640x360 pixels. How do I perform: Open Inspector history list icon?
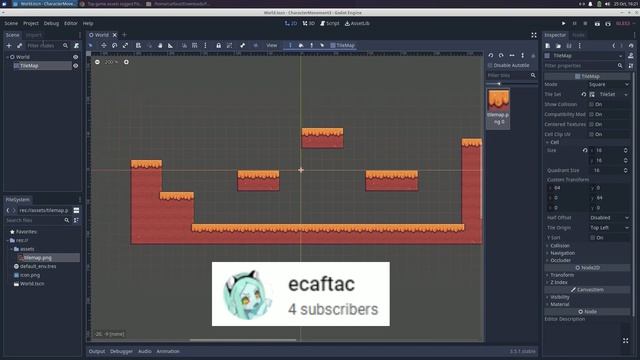click(631, 46)
